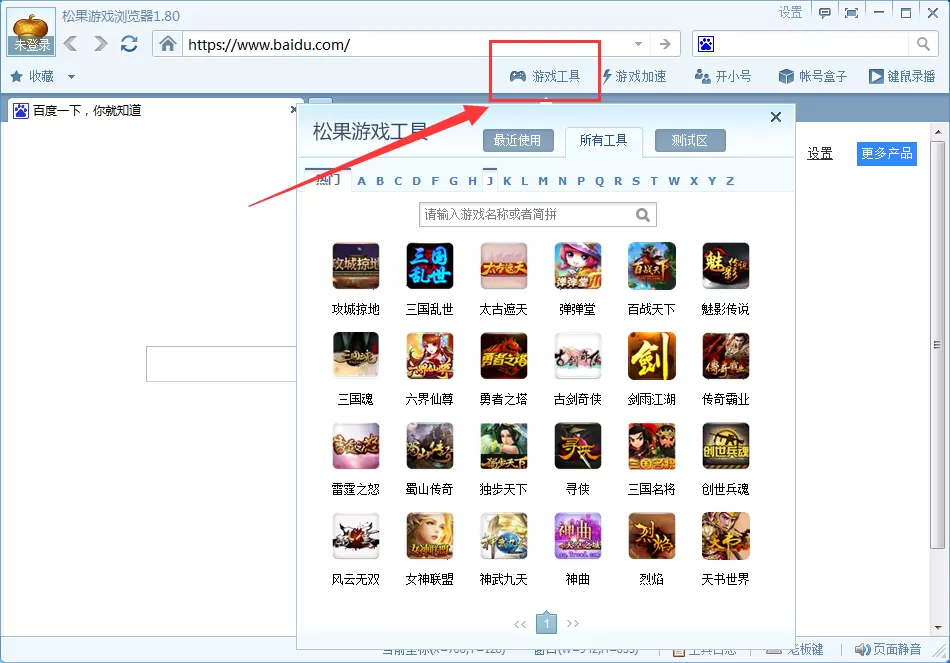Select the 剑雨江湖 game icon
This screenshot has width=950, height=663.
point(651,356)
